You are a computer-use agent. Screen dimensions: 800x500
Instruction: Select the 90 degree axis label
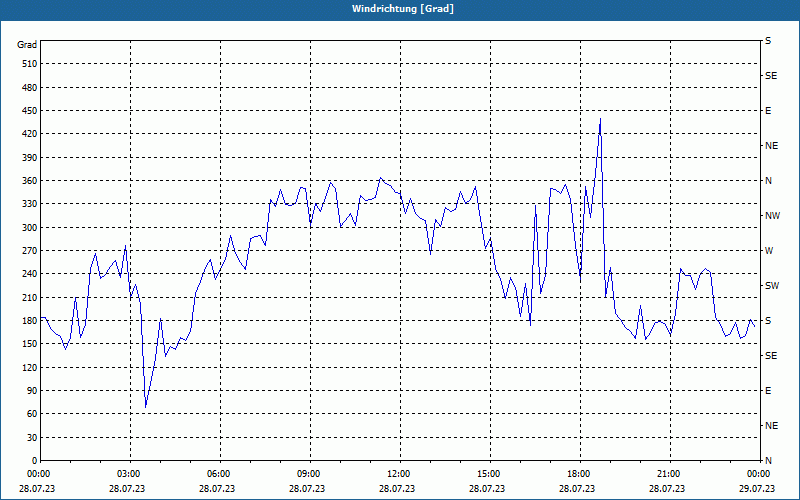(32, 391)
